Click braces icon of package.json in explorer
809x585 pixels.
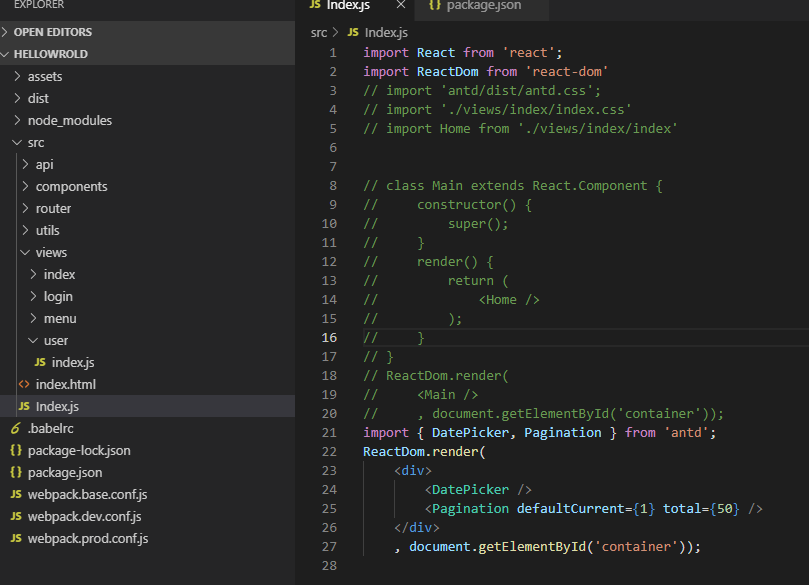pos(16,473)
